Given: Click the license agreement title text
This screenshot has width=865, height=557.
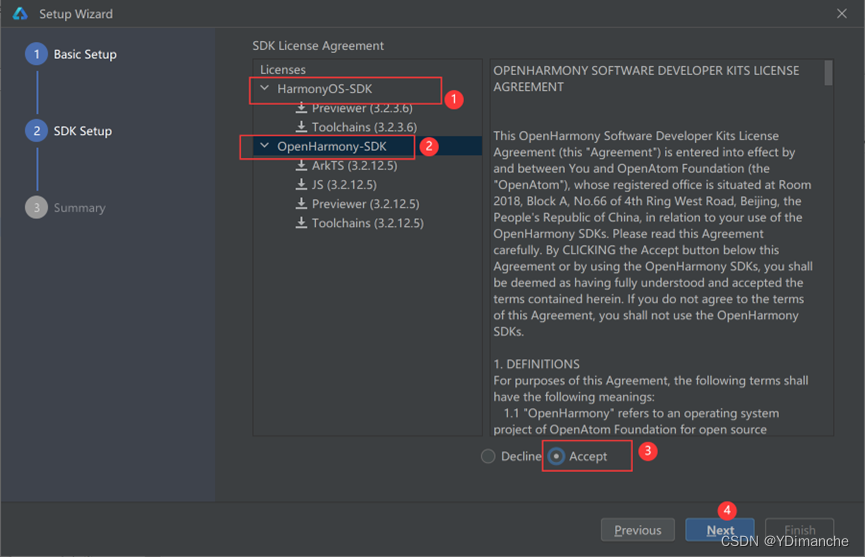Looking at the screenshot, I should click(x=646, y=79).
